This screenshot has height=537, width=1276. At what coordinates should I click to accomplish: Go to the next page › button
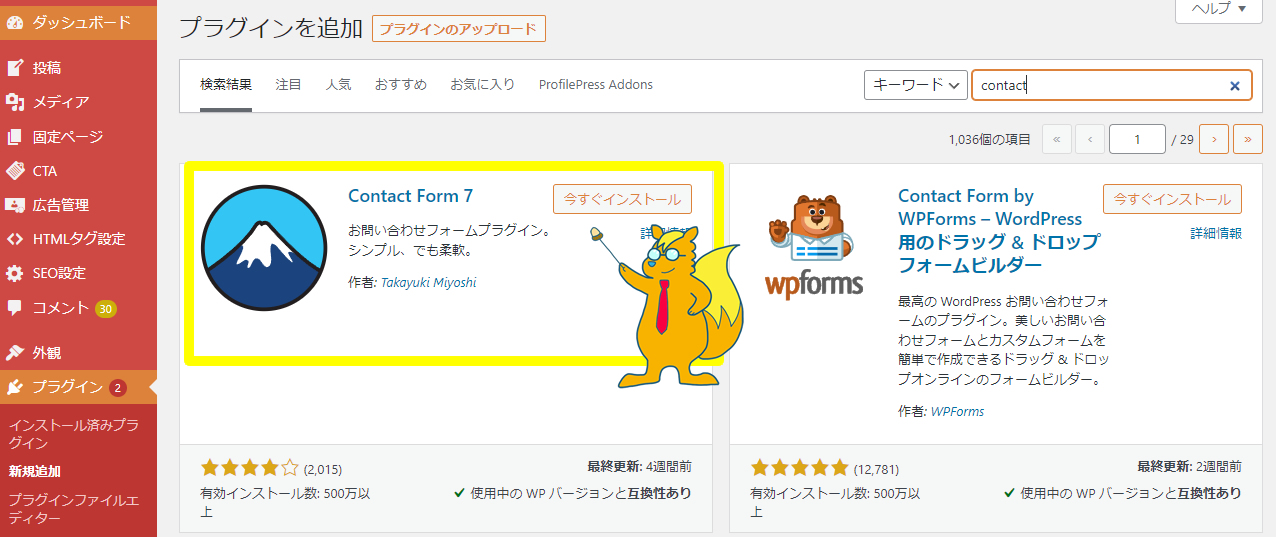1214,140
